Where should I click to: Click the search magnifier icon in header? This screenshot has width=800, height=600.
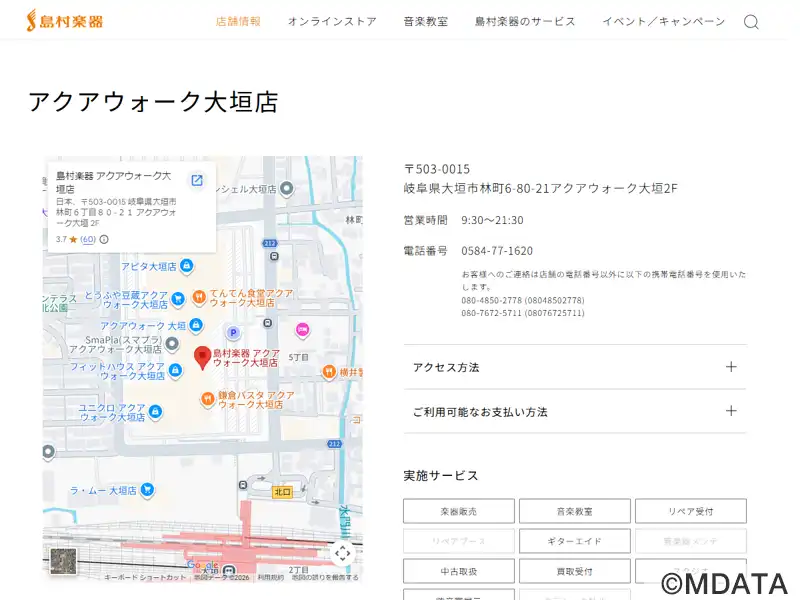(x=751, y=22)
